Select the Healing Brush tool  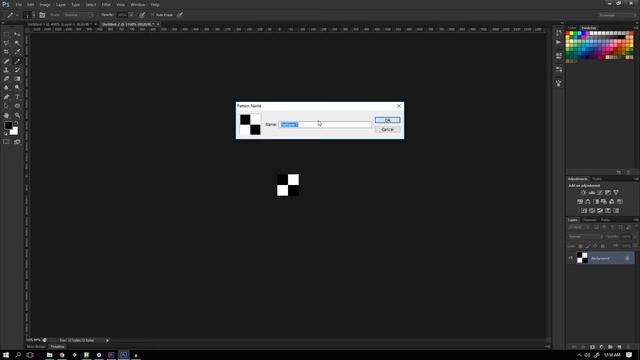click(6, 61)
